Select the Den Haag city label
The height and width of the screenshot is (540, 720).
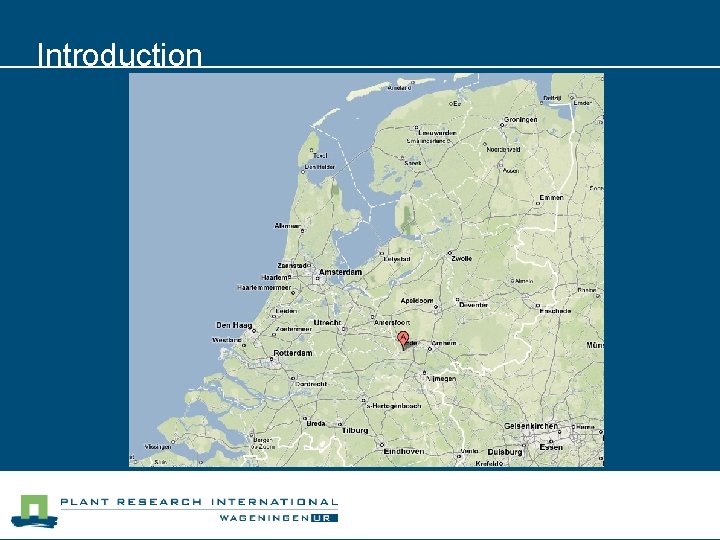[234, 325]
